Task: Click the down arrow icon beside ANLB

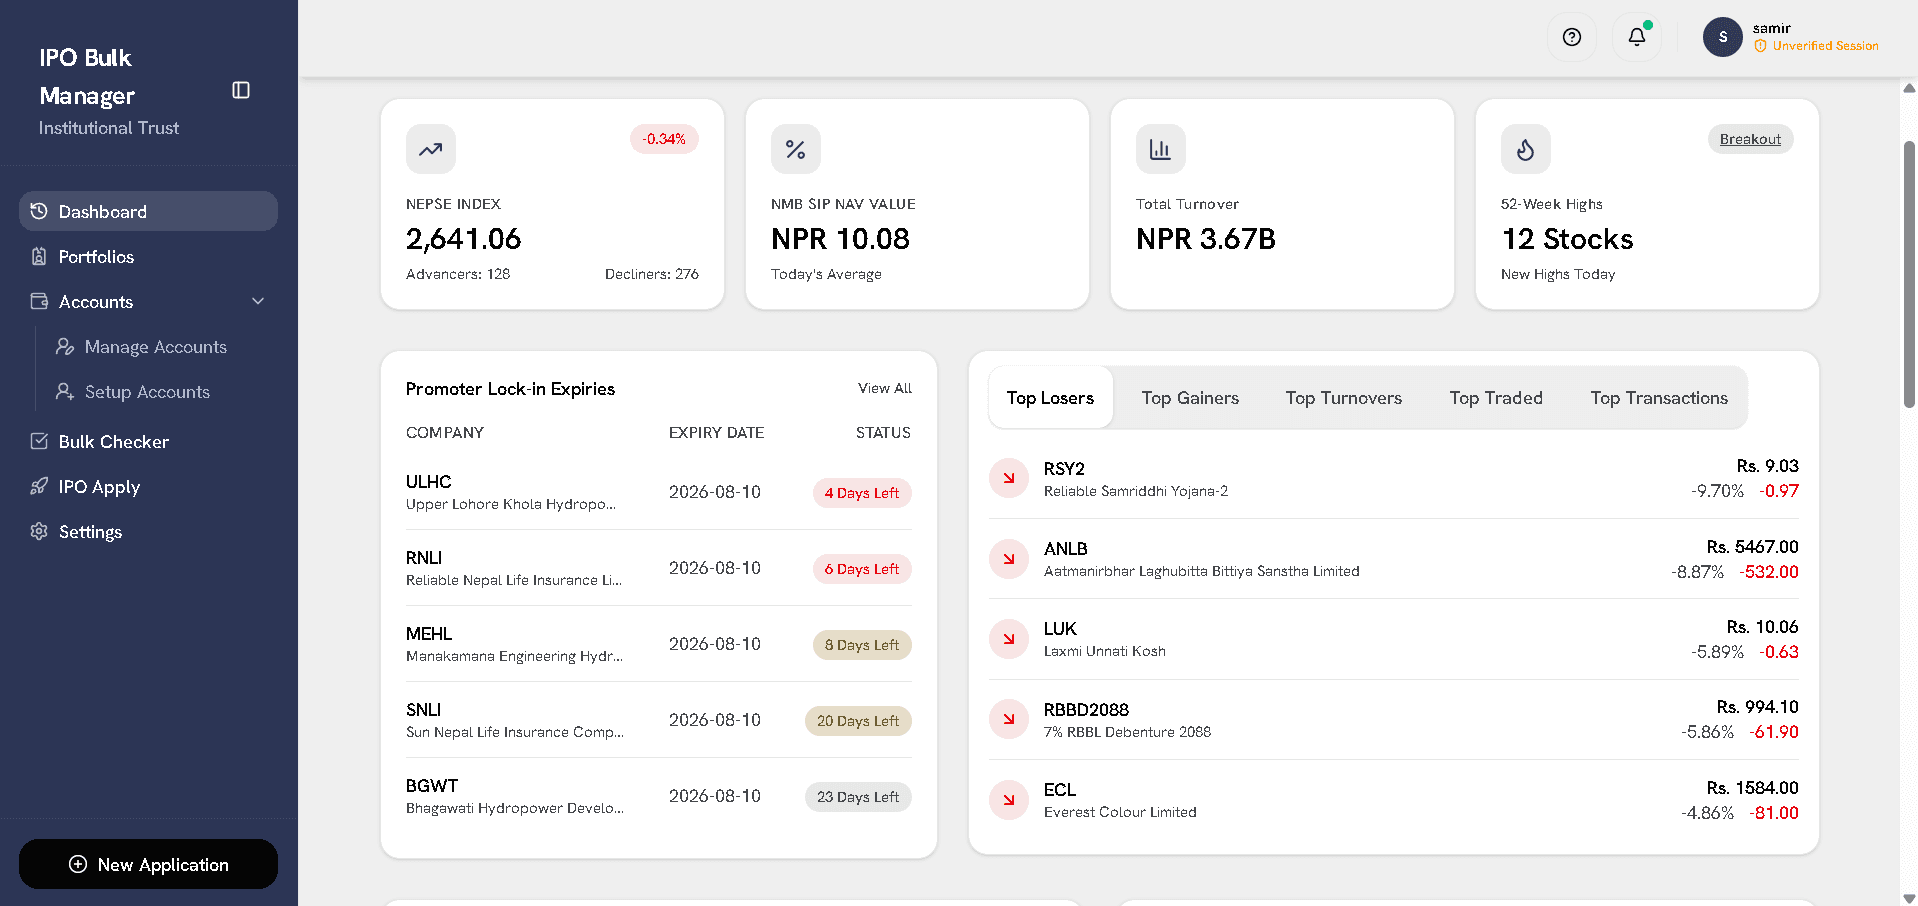Action: [1009, 559]
